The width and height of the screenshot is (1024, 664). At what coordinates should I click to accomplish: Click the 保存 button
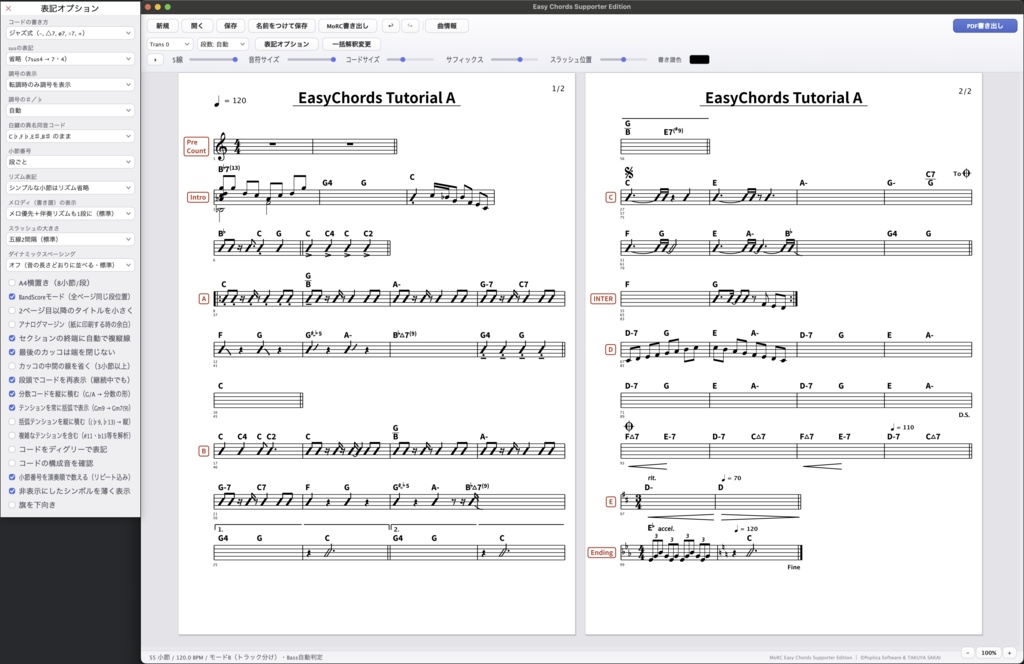coord(231,26)
